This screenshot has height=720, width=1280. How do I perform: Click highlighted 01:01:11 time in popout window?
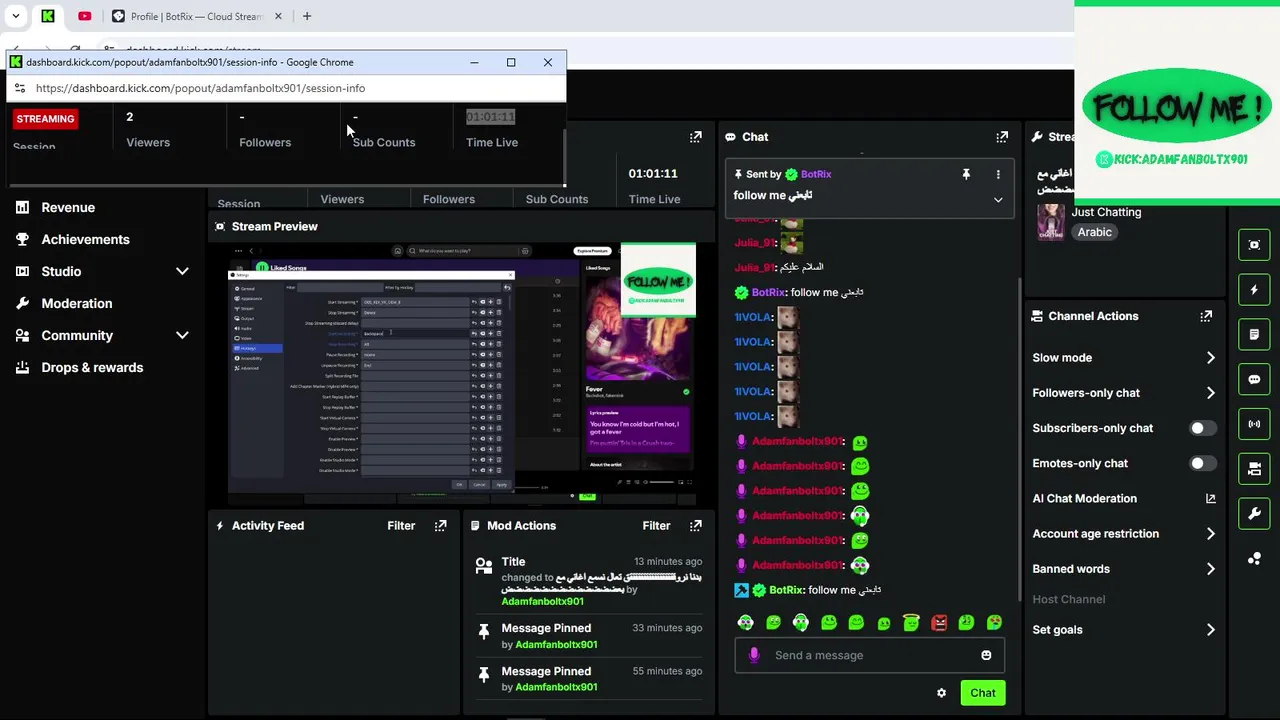pos(490,117)
